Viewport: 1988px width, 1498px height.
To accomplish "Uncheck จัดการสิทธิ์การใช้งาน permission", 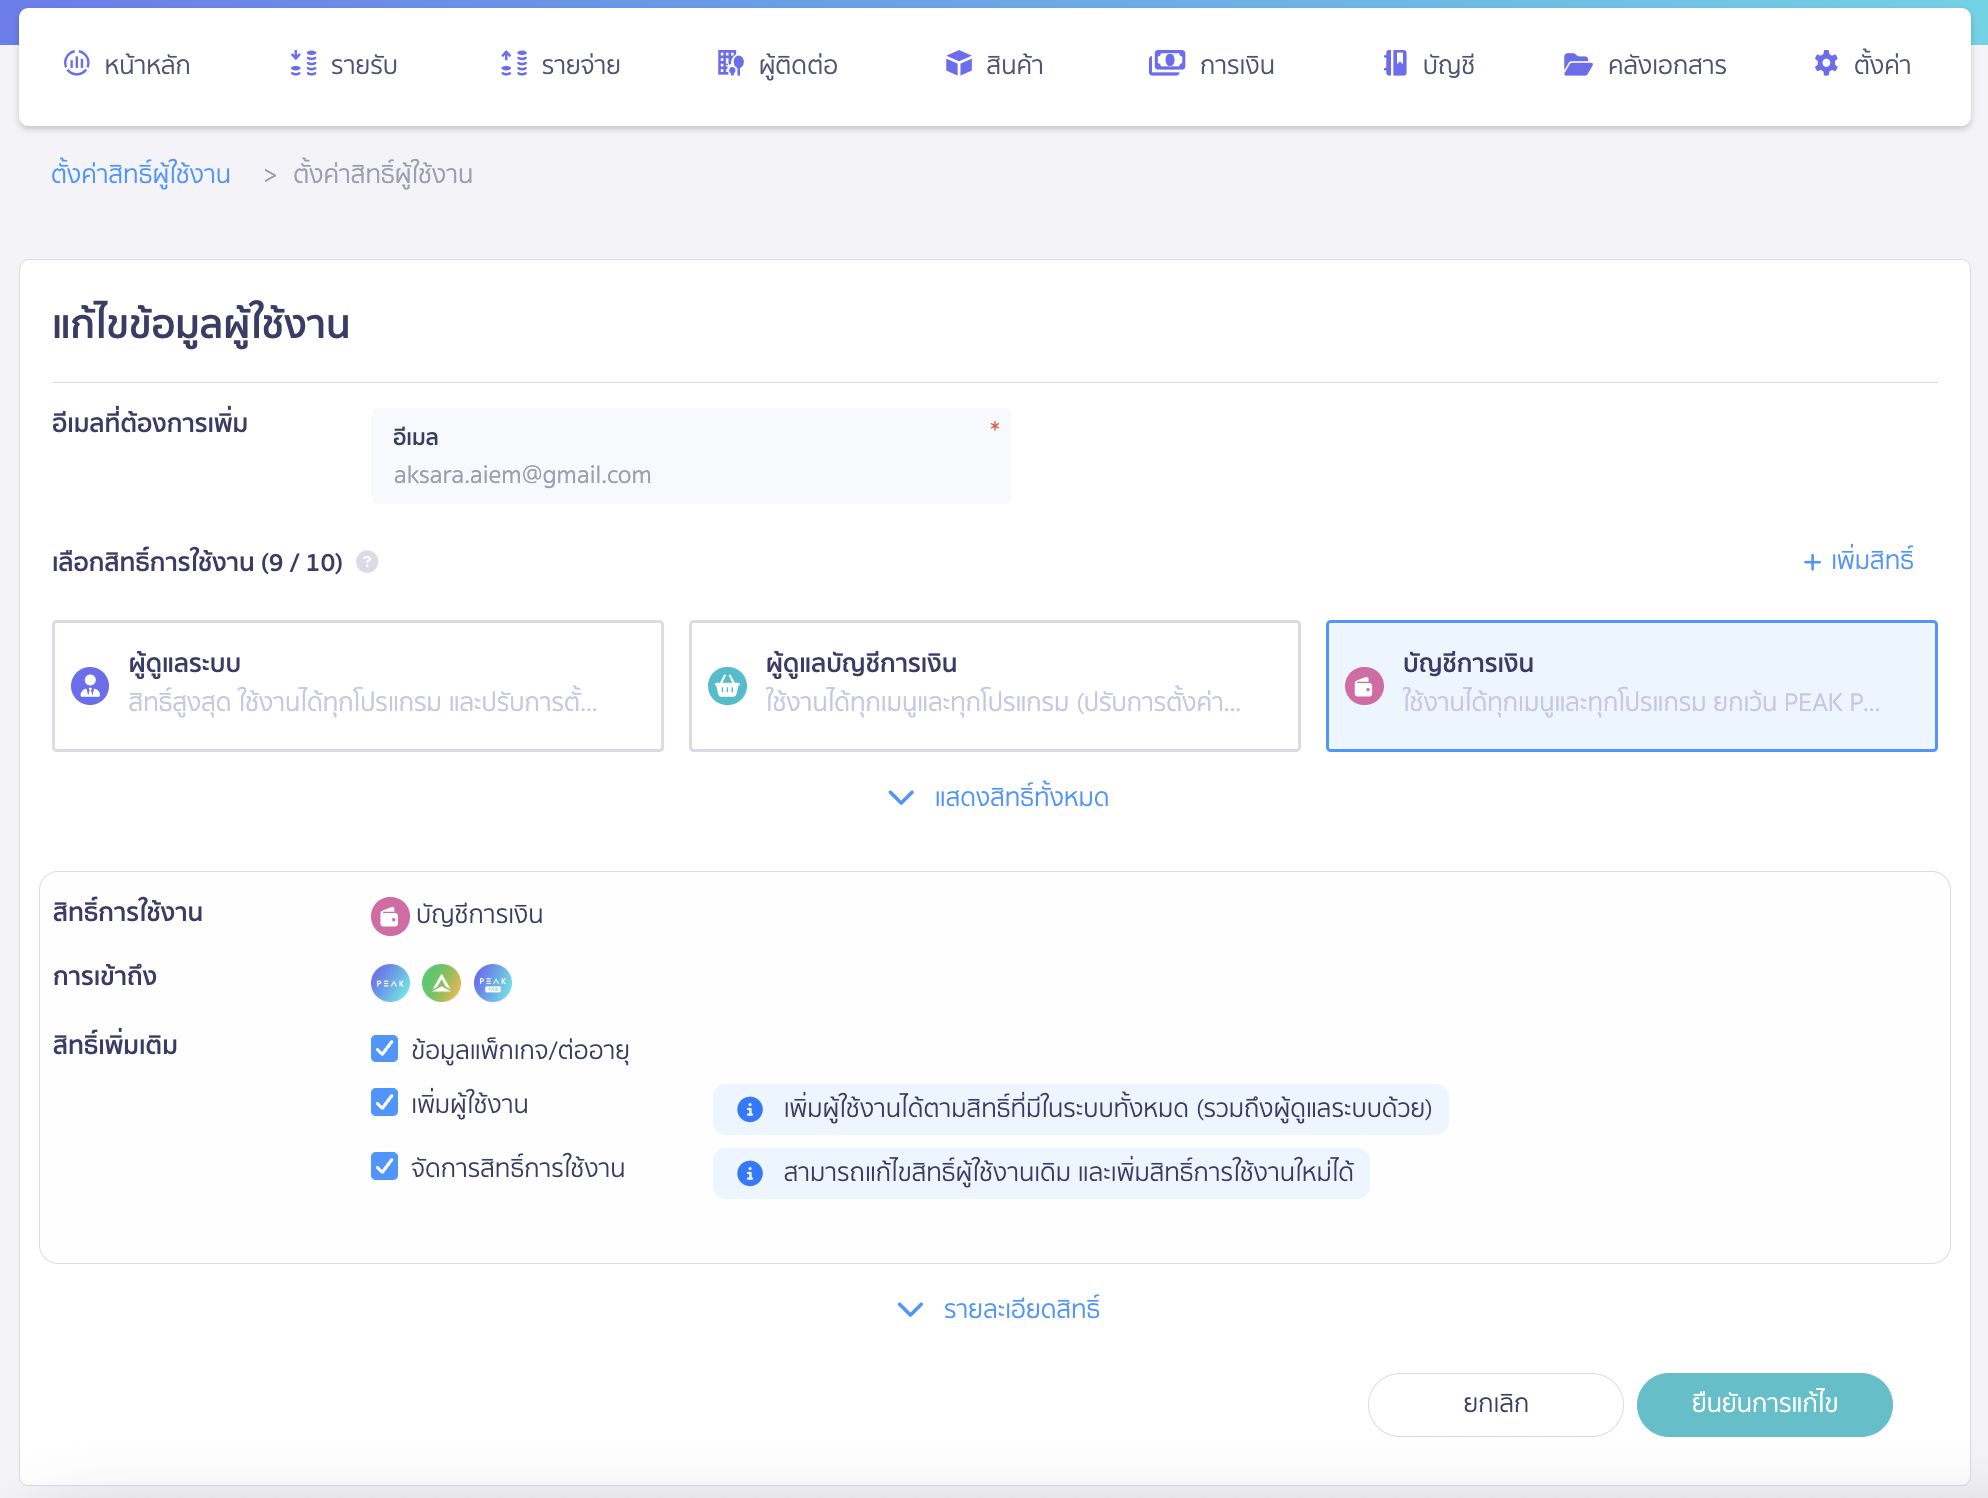I will (x=384, y=1166).
